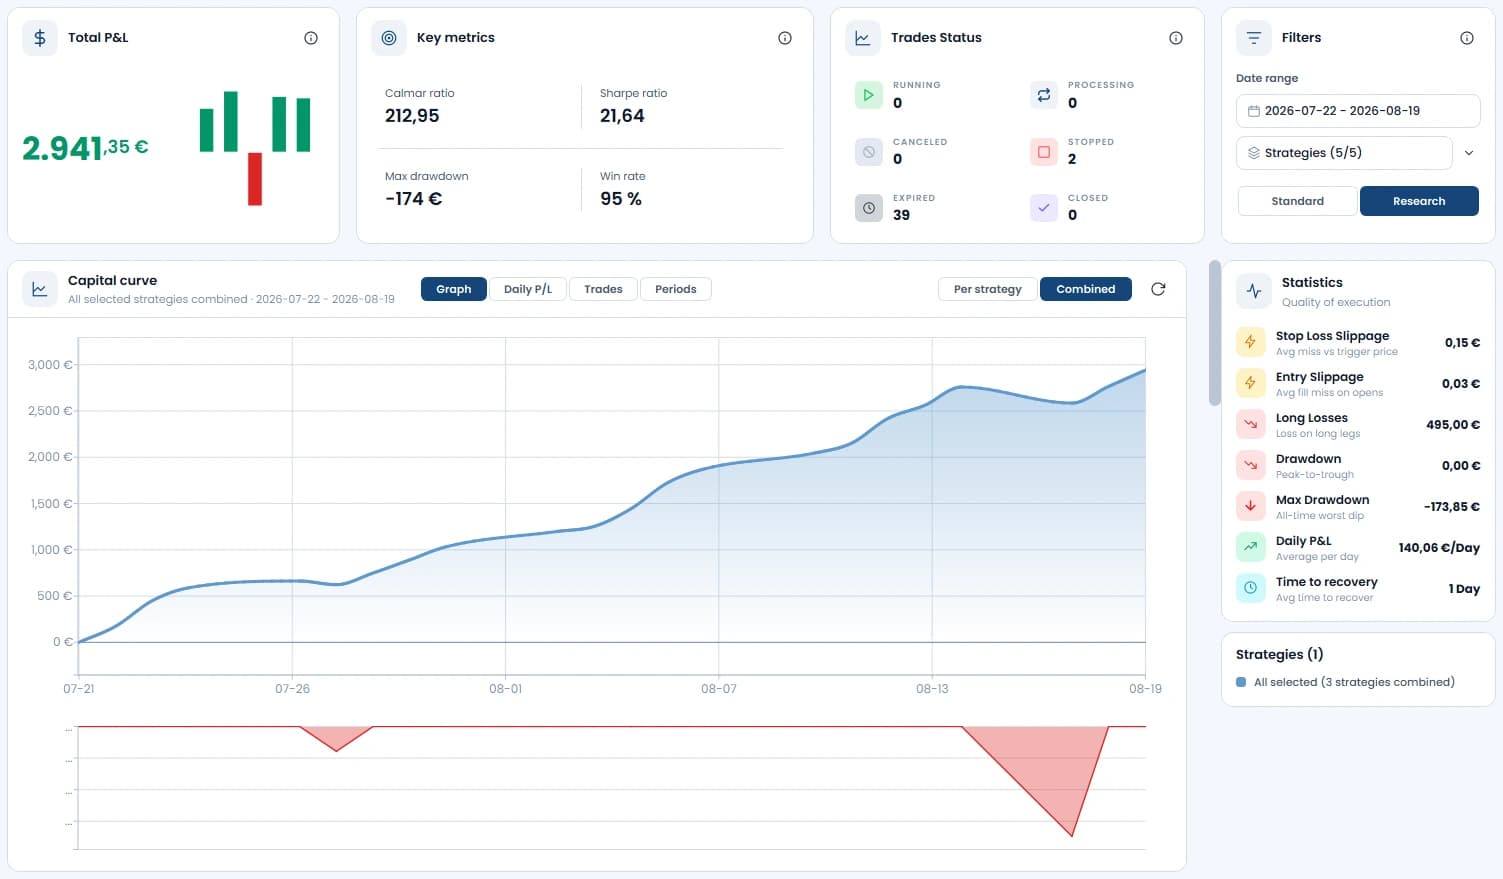Select the Periods tab
The height and width of the screenshot is (879, 1503).
point(676,289)
